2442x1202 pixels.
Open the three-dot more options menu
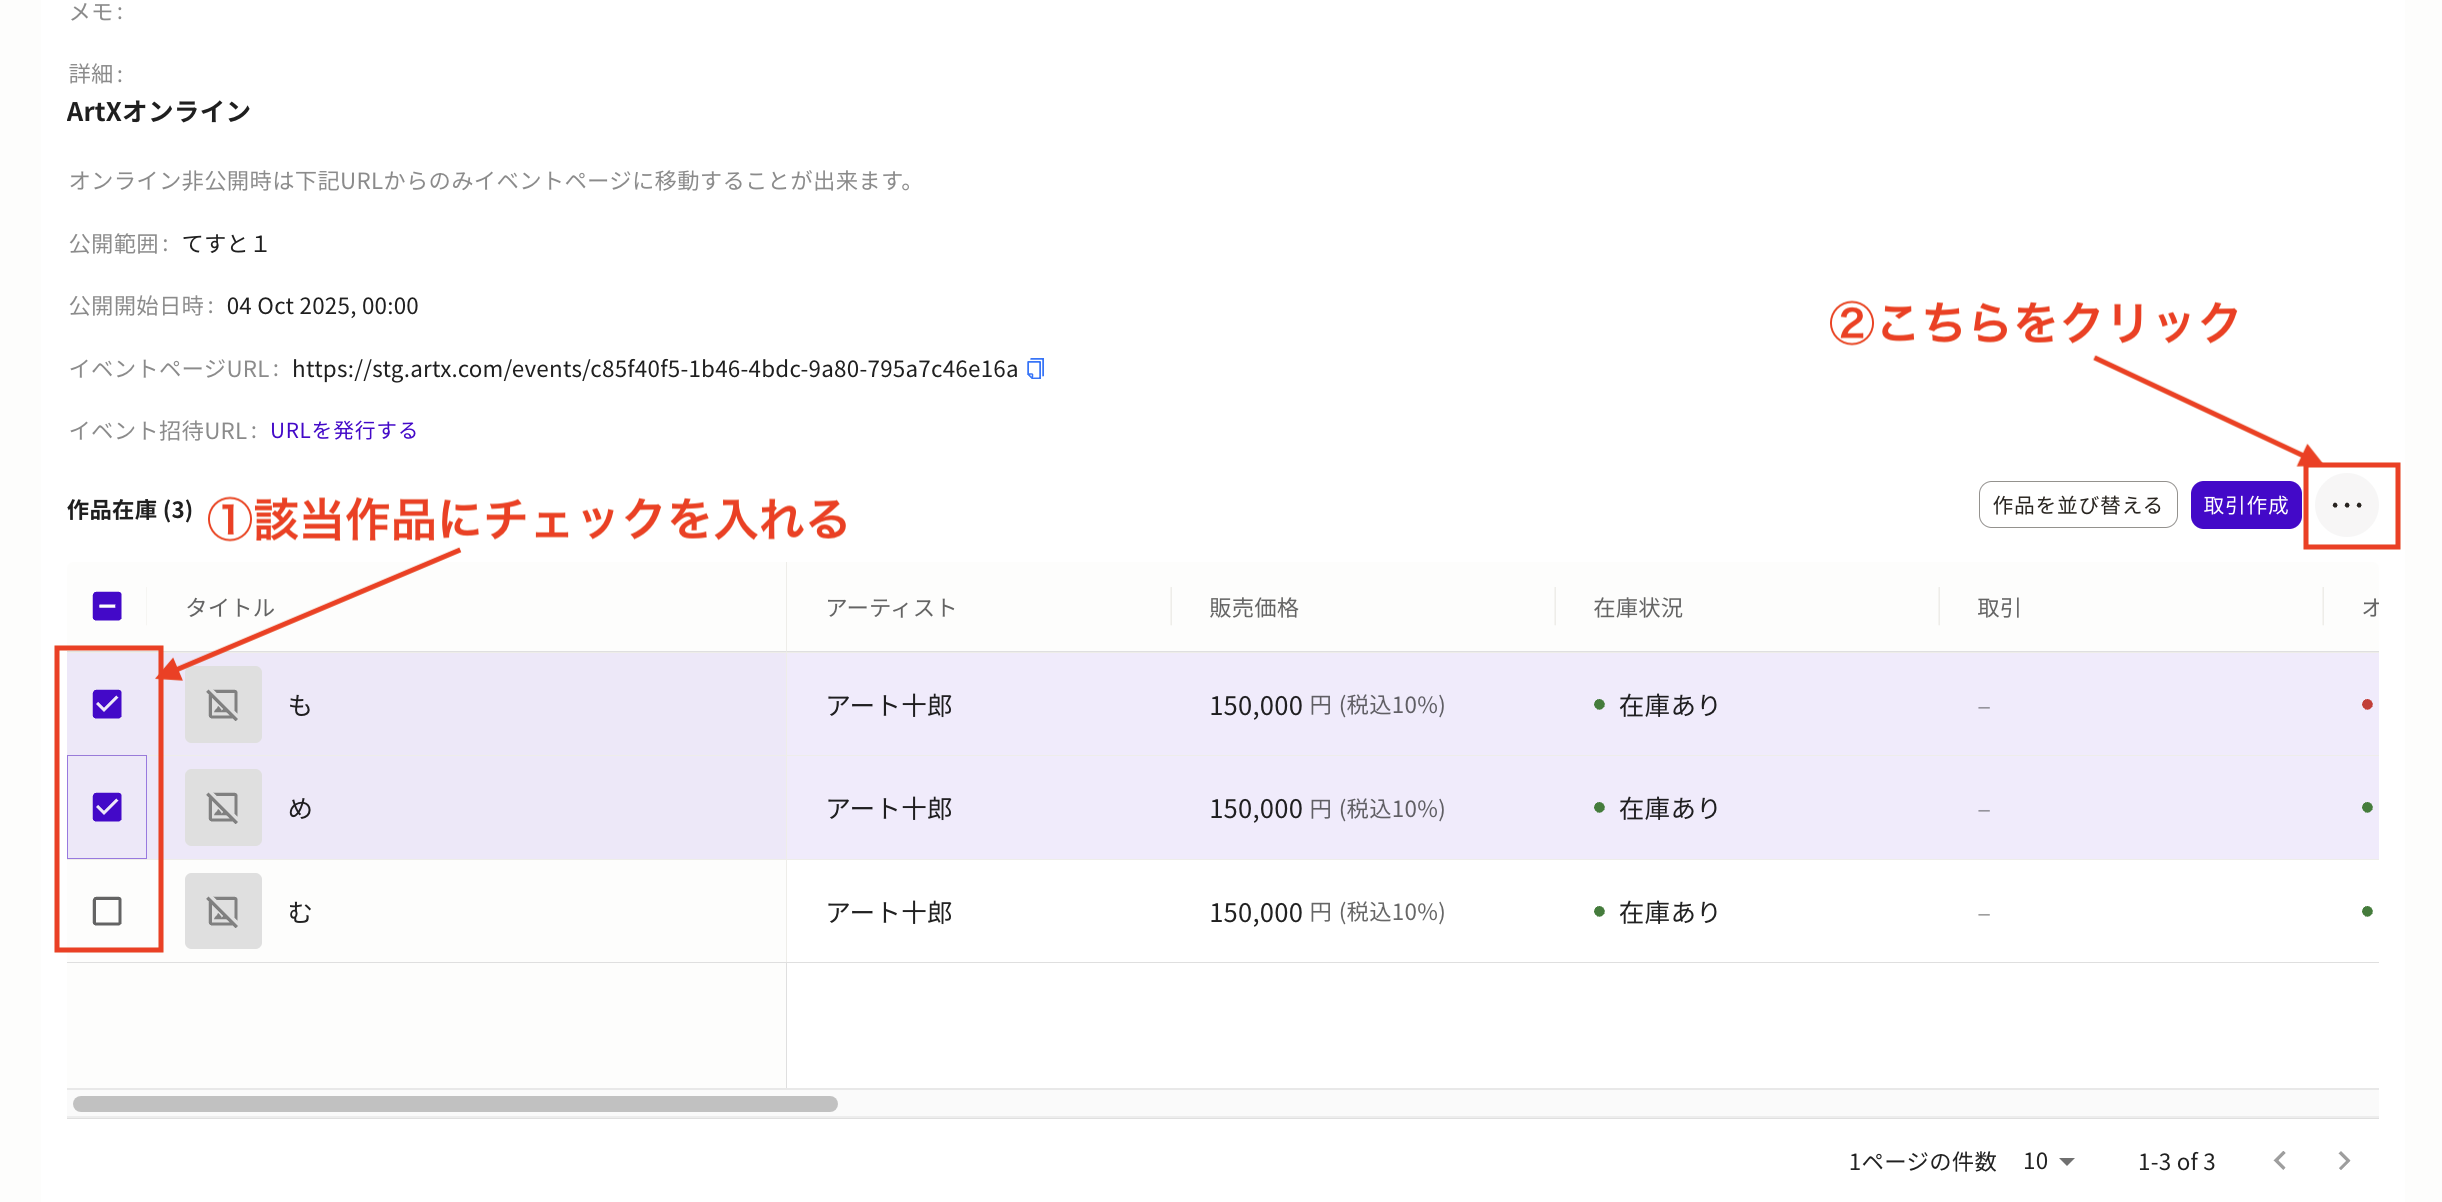click(2346, 506)
